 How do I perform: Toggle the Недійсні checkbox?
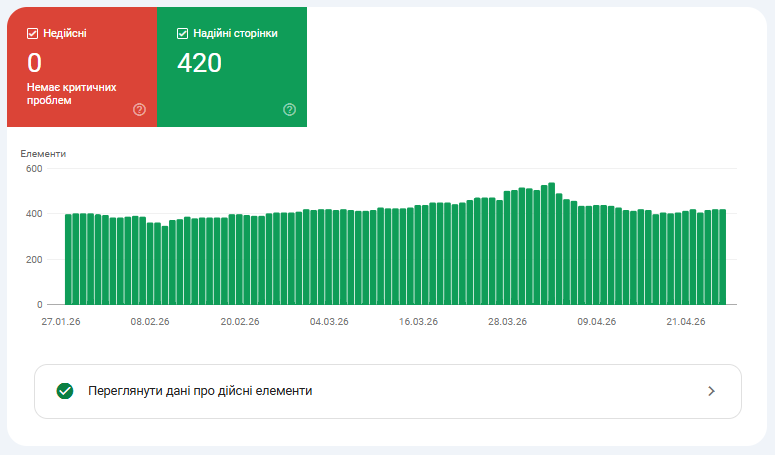[x=33, y=33]
